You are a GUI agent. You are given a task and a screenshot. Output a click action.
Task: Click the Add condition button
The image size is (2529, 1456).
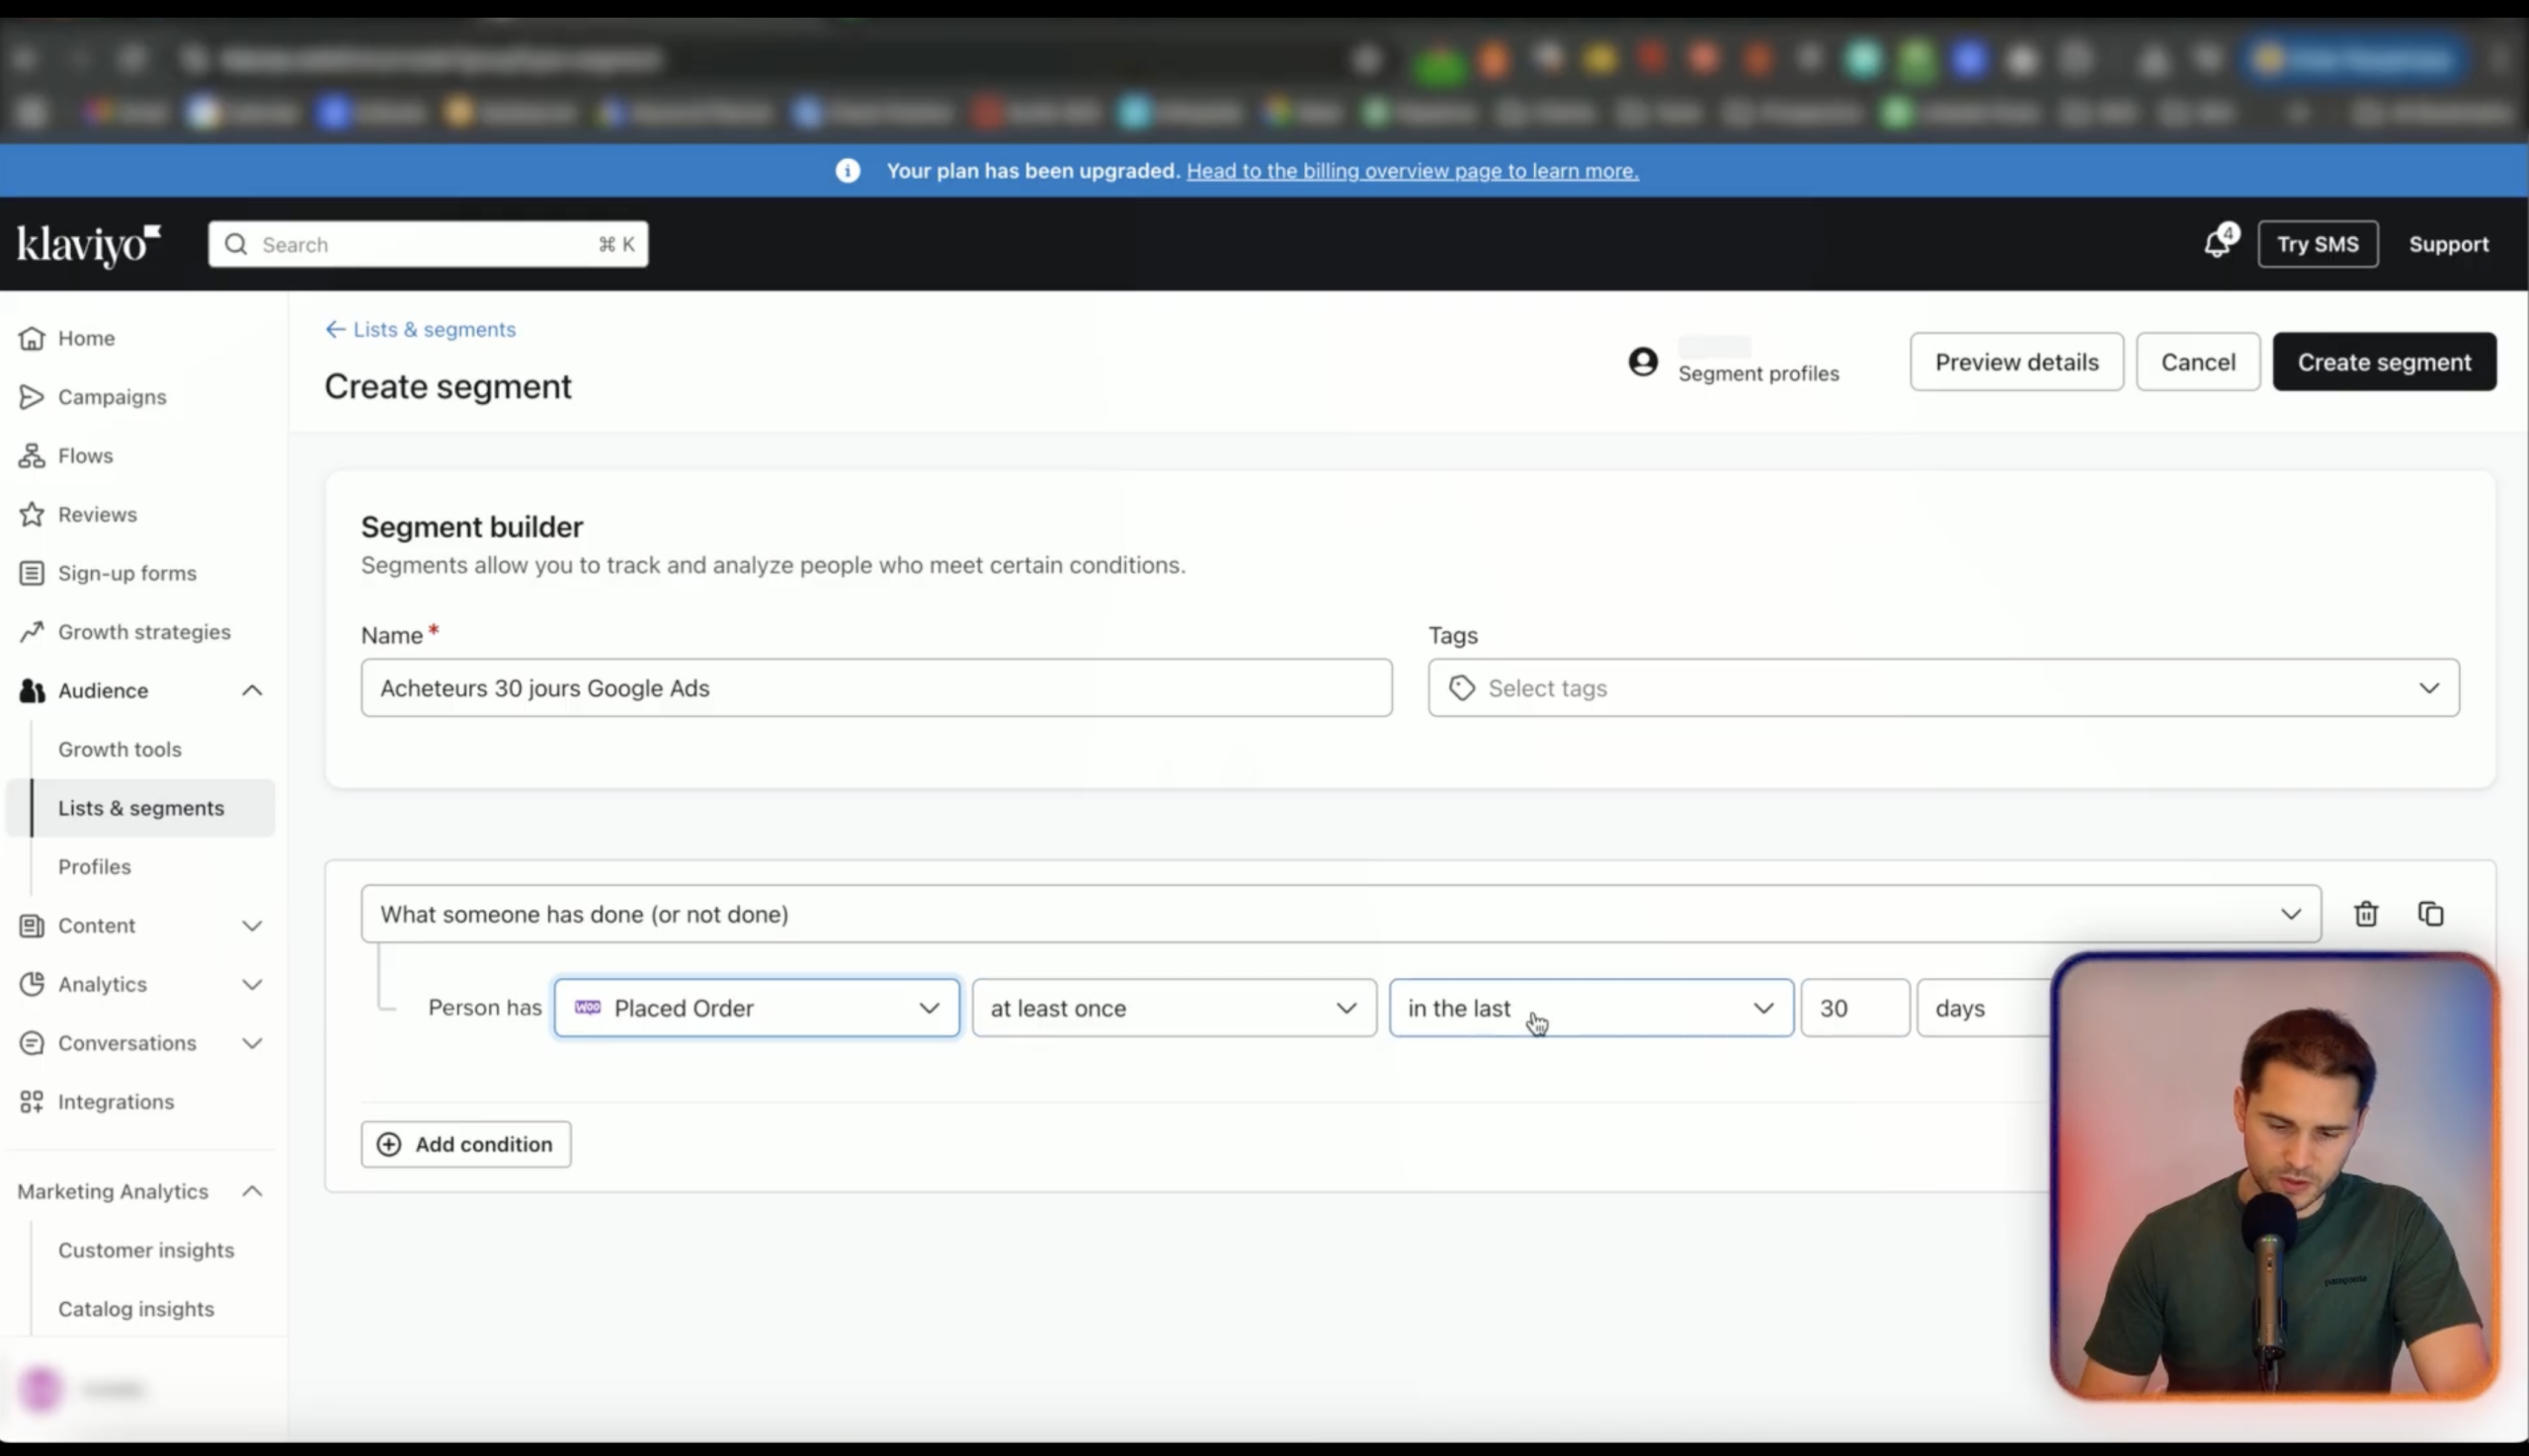click(466, 1144)
